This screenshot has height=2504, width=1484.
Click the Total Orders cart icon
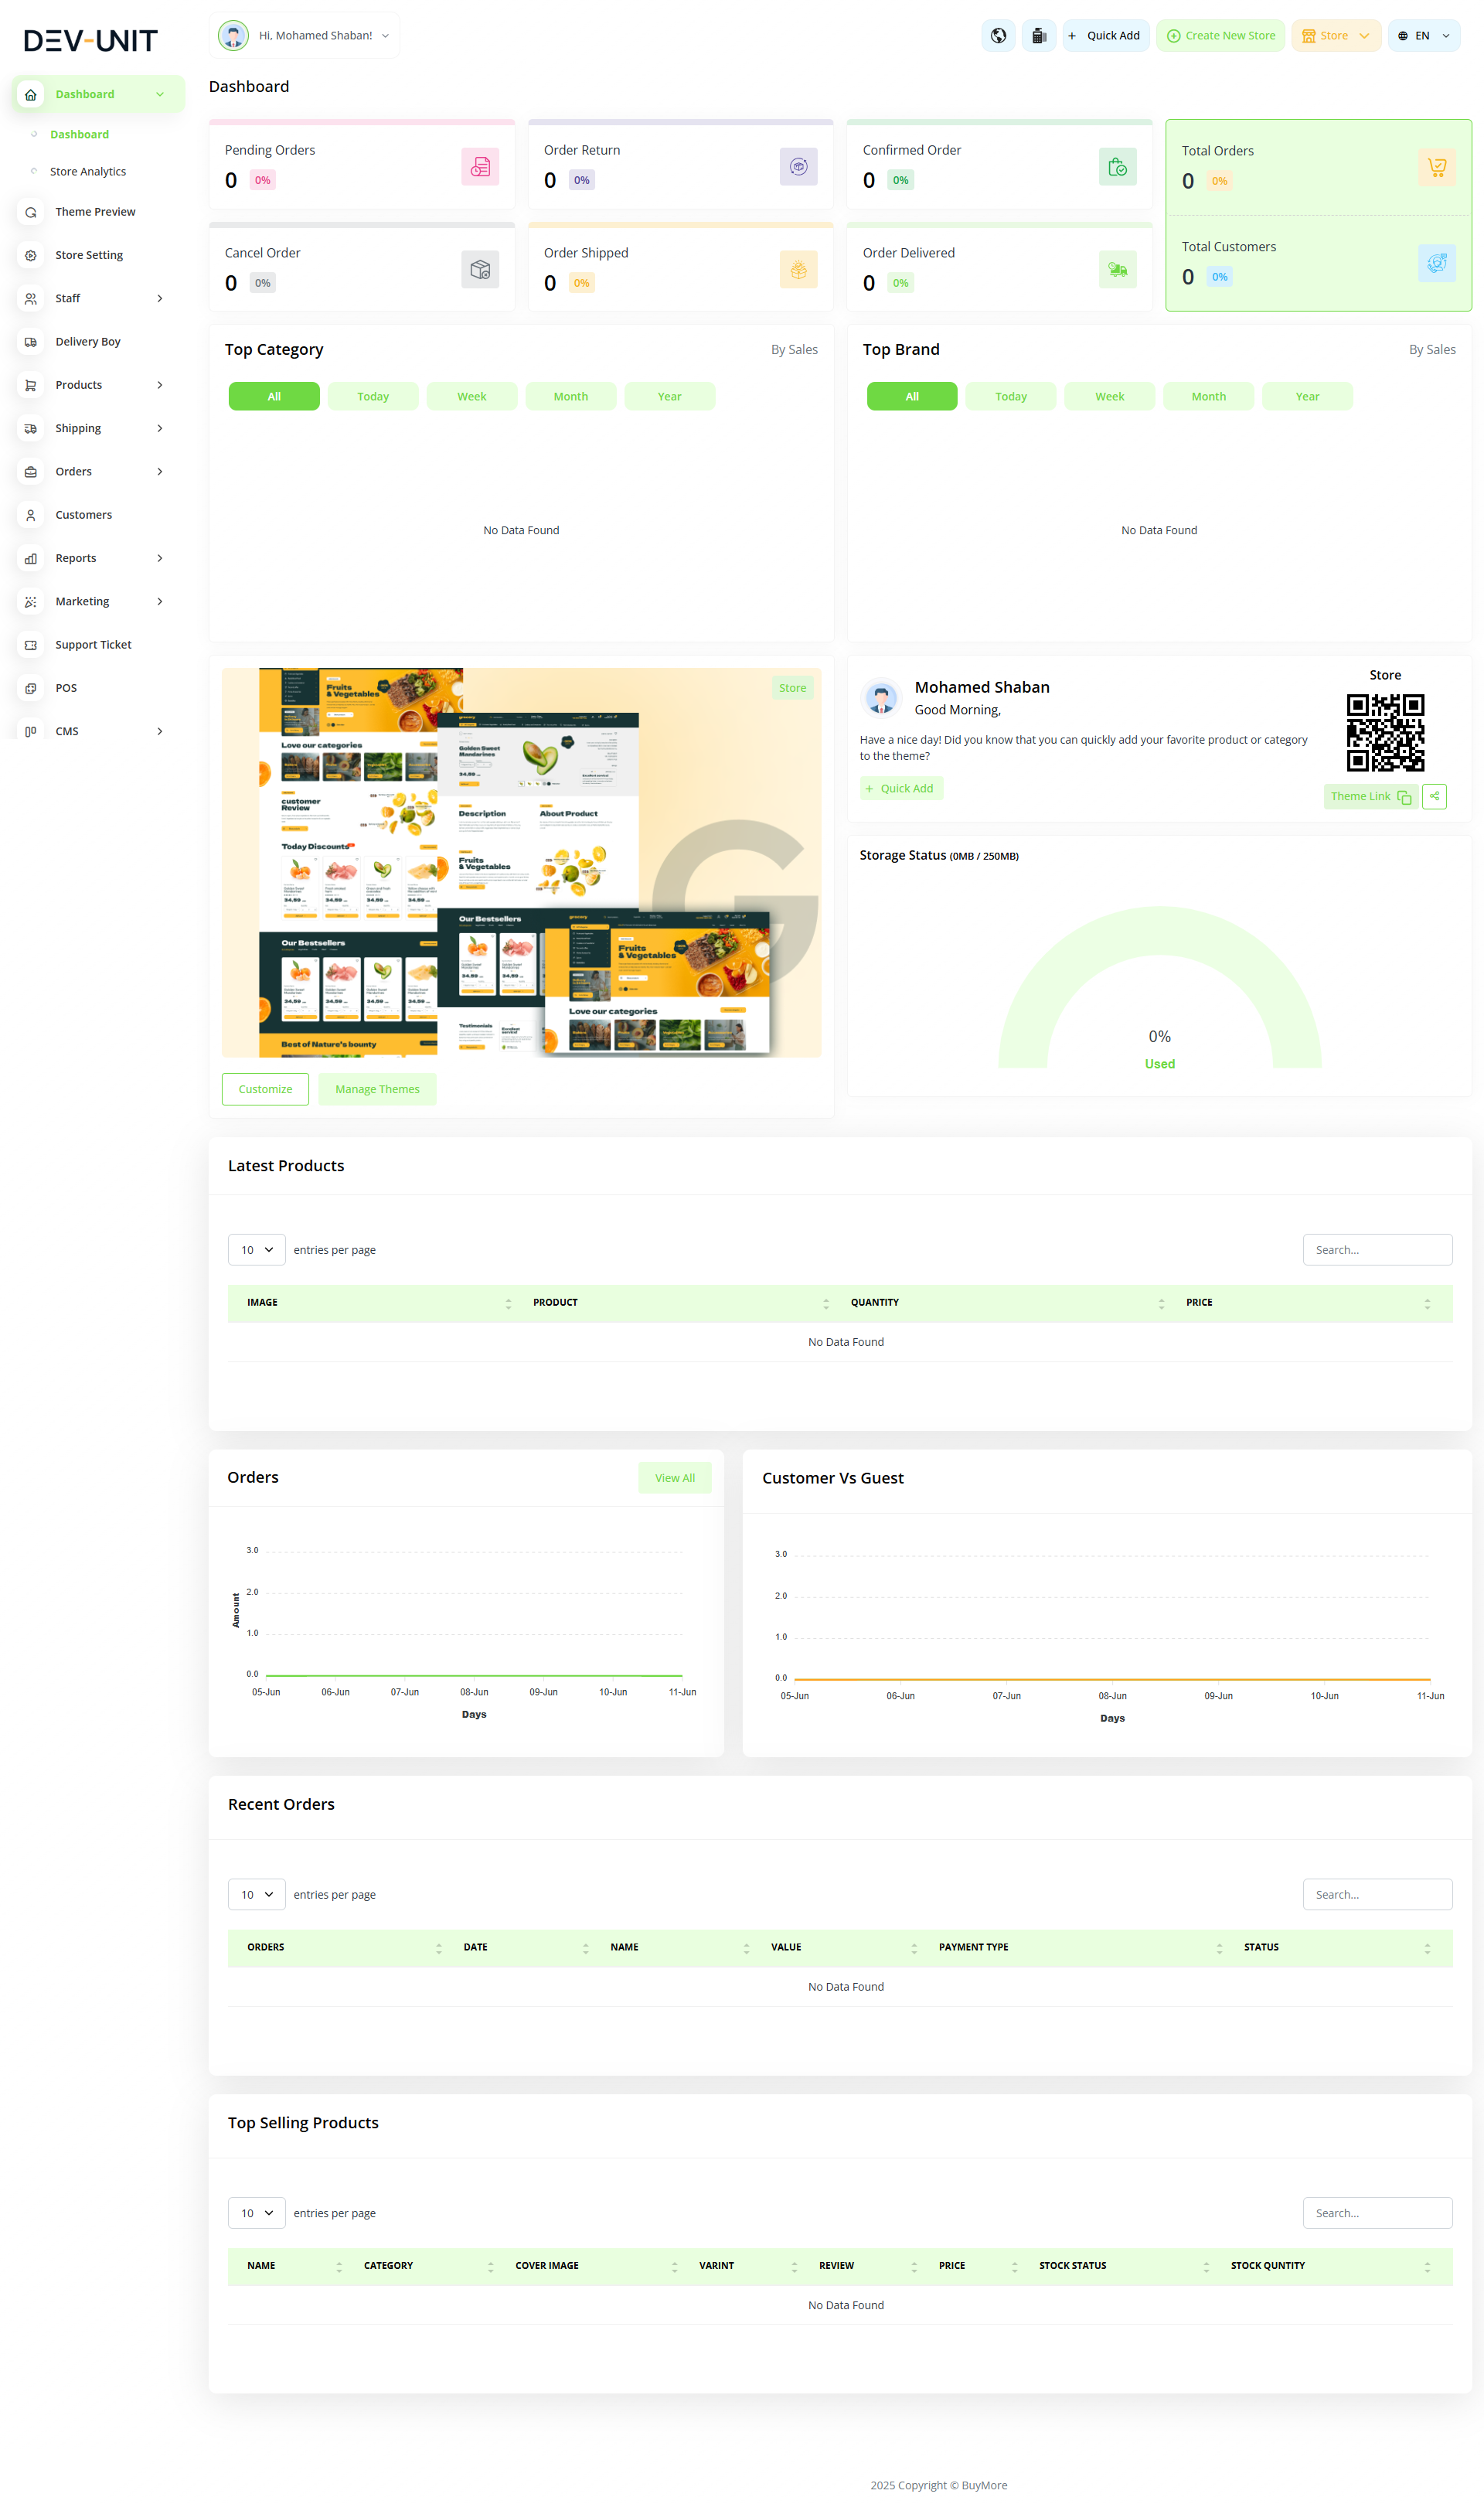click(x=1436, y=167)
